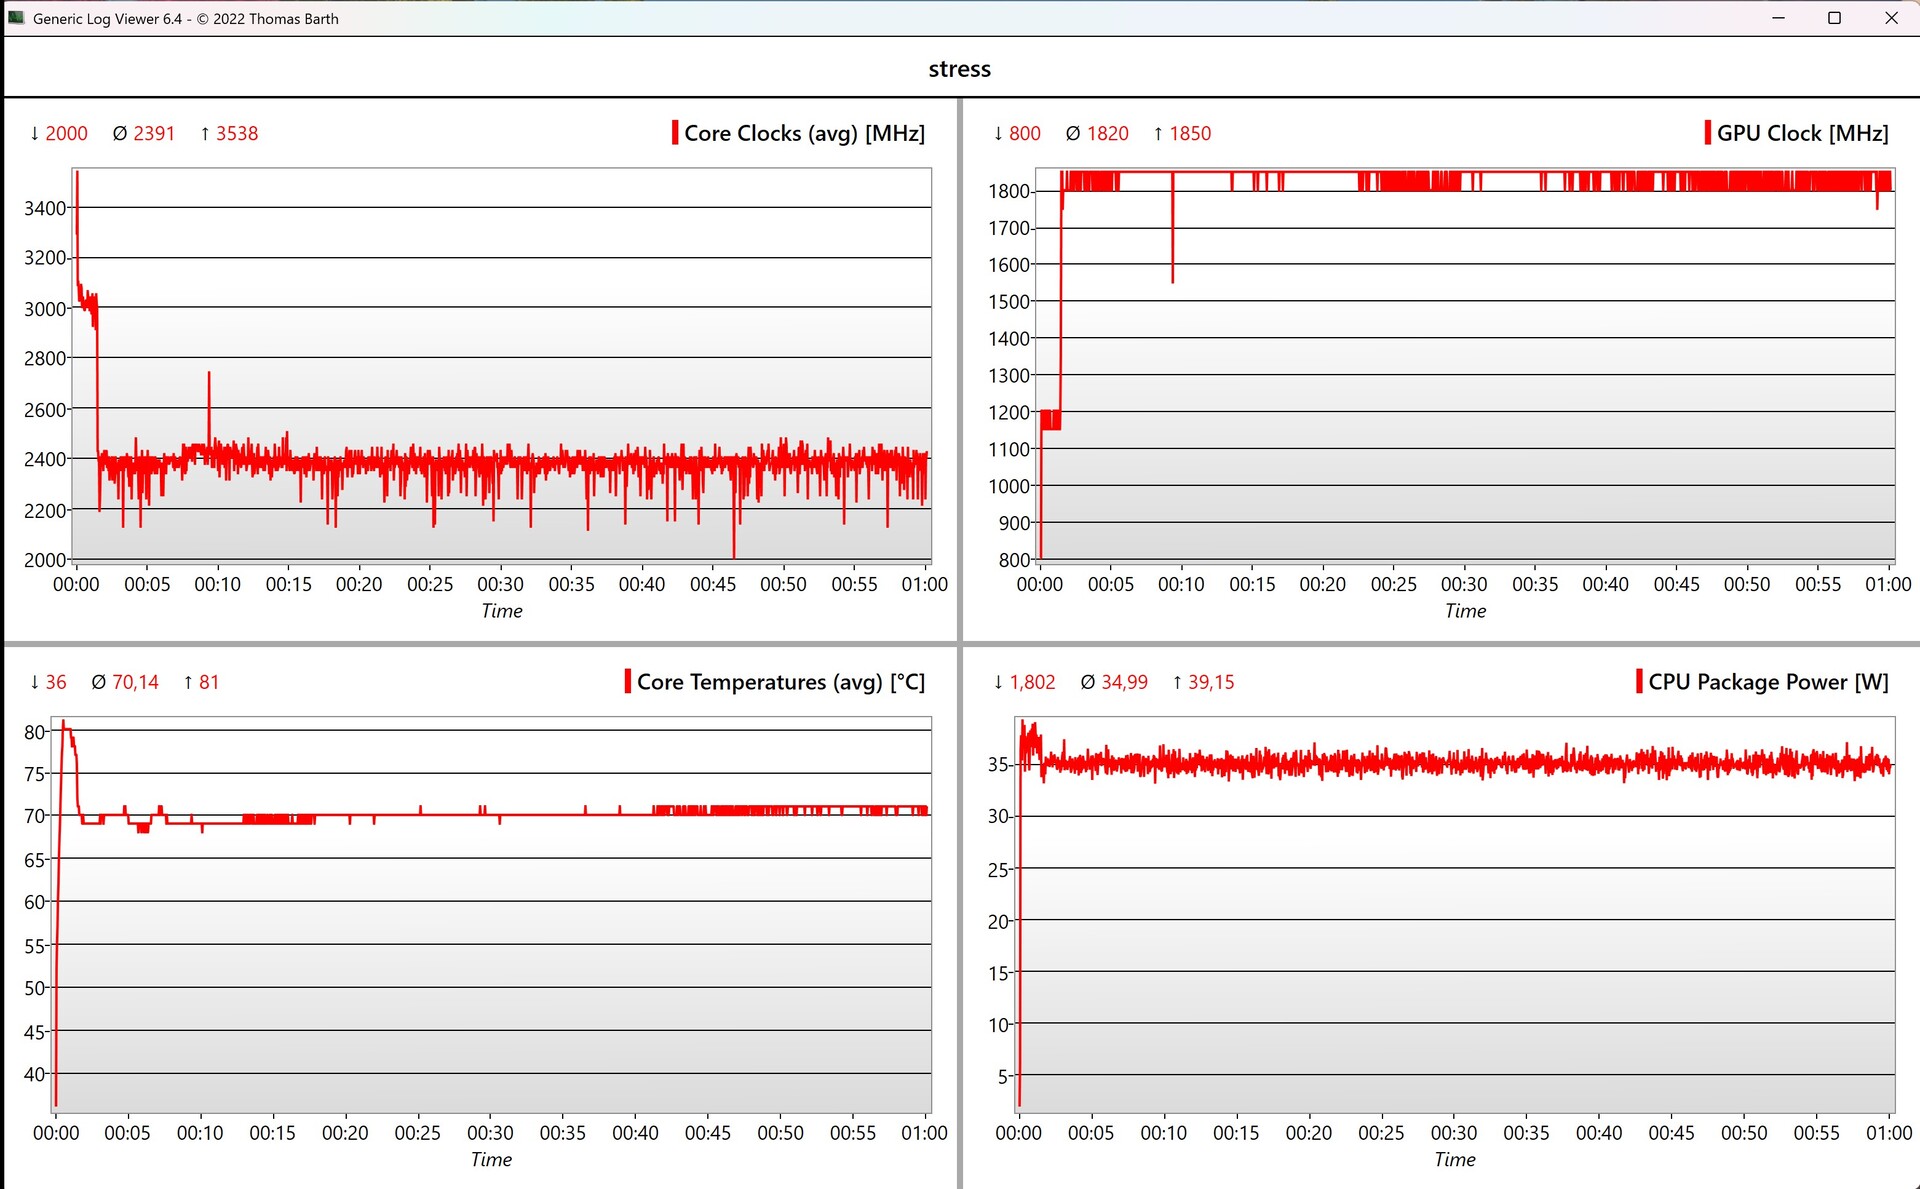Screen dimensions: 1920x1189
Task: Click the Core Clocks (avg) [MHz] title
Action: (804, 133)
